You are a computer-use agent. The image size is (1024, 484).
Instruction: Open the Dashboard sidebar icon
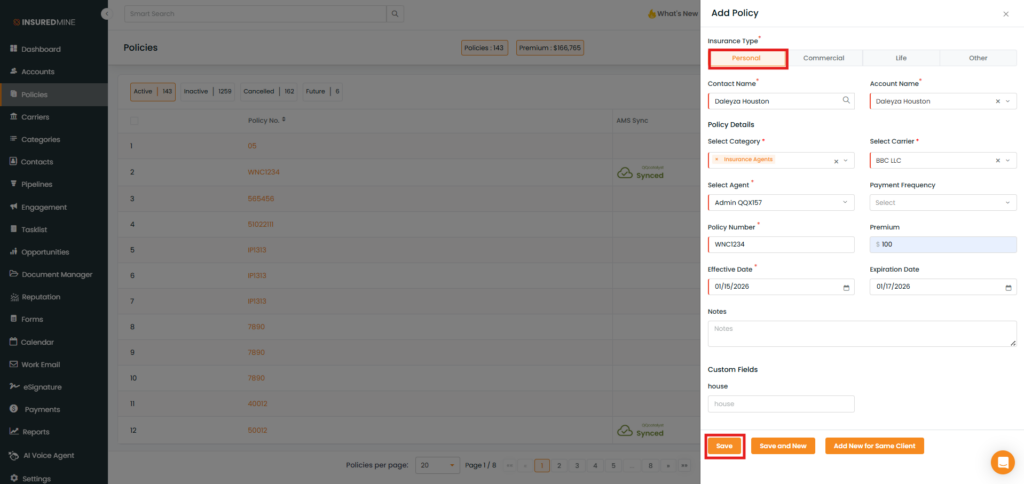point(13,49)
